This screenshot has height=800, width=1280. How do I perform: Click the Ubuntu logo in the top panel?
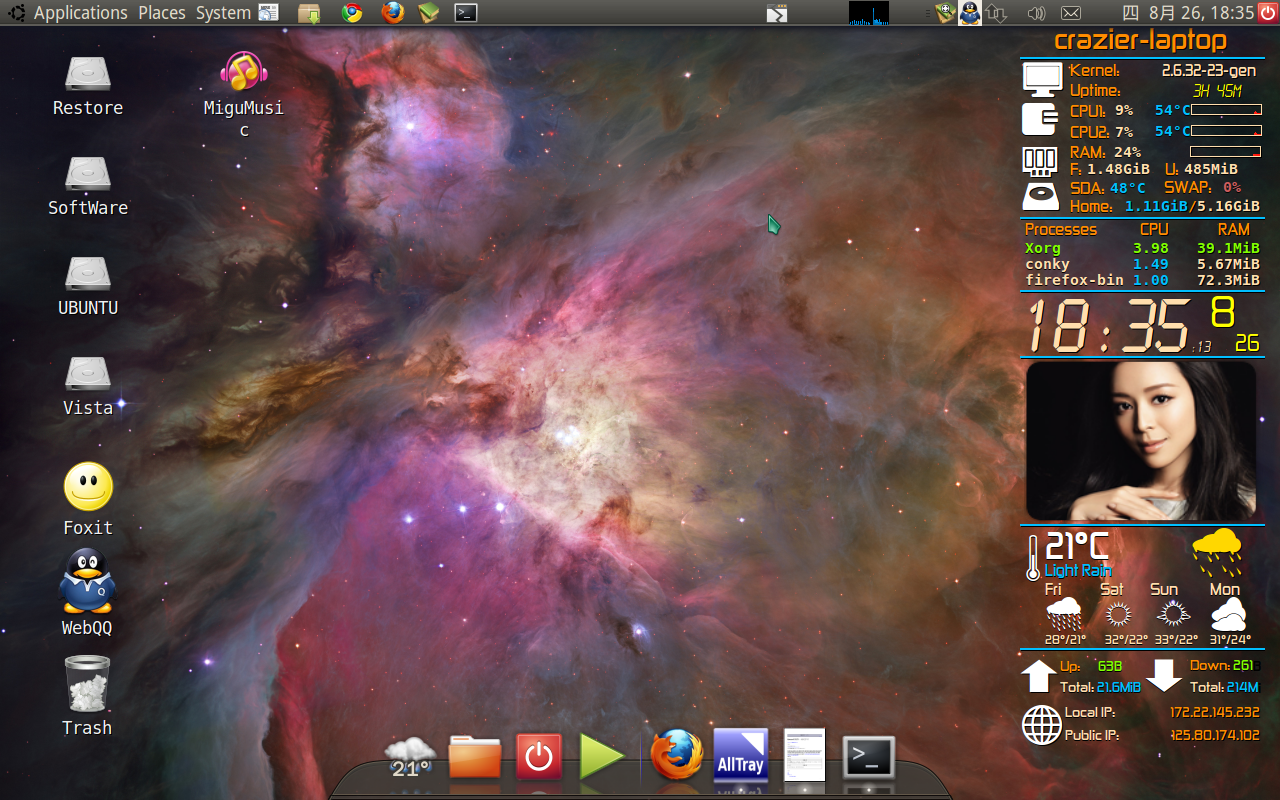[x=15, y=13]
